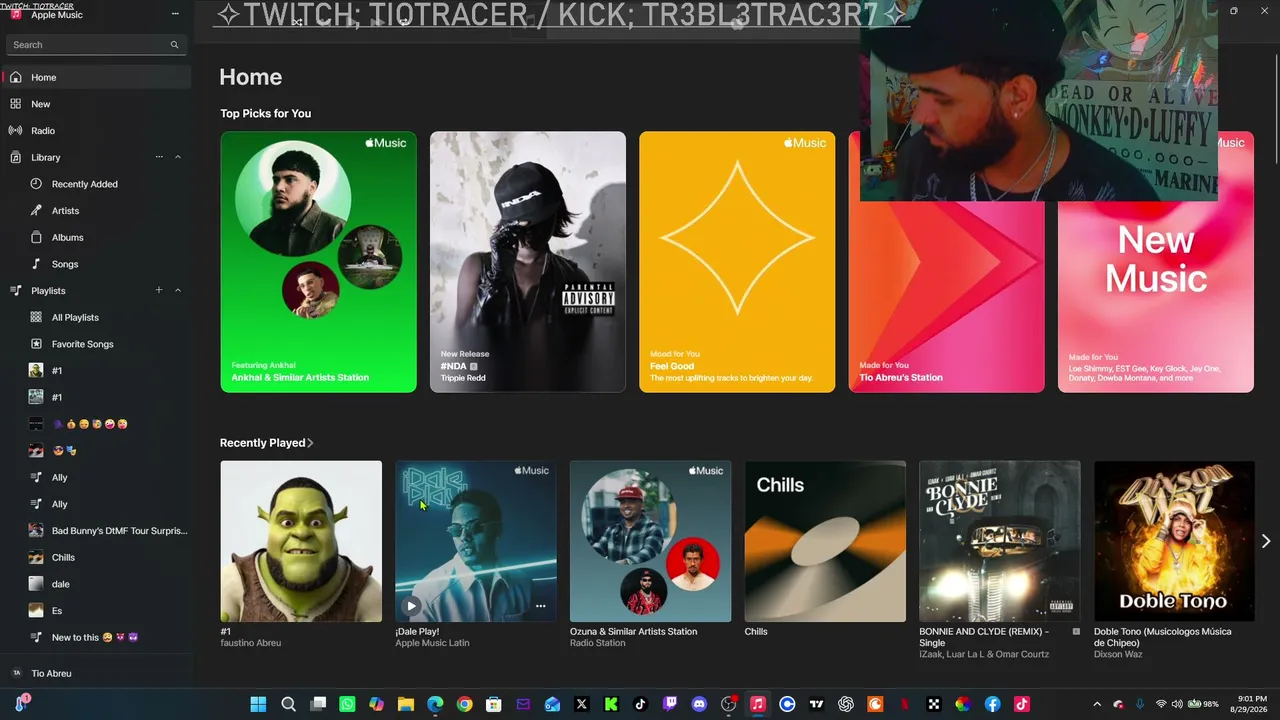Viewport: 1280px width, 720px height.
Task: Open Apple Music taskbar icon
Action: click(758, 704)
